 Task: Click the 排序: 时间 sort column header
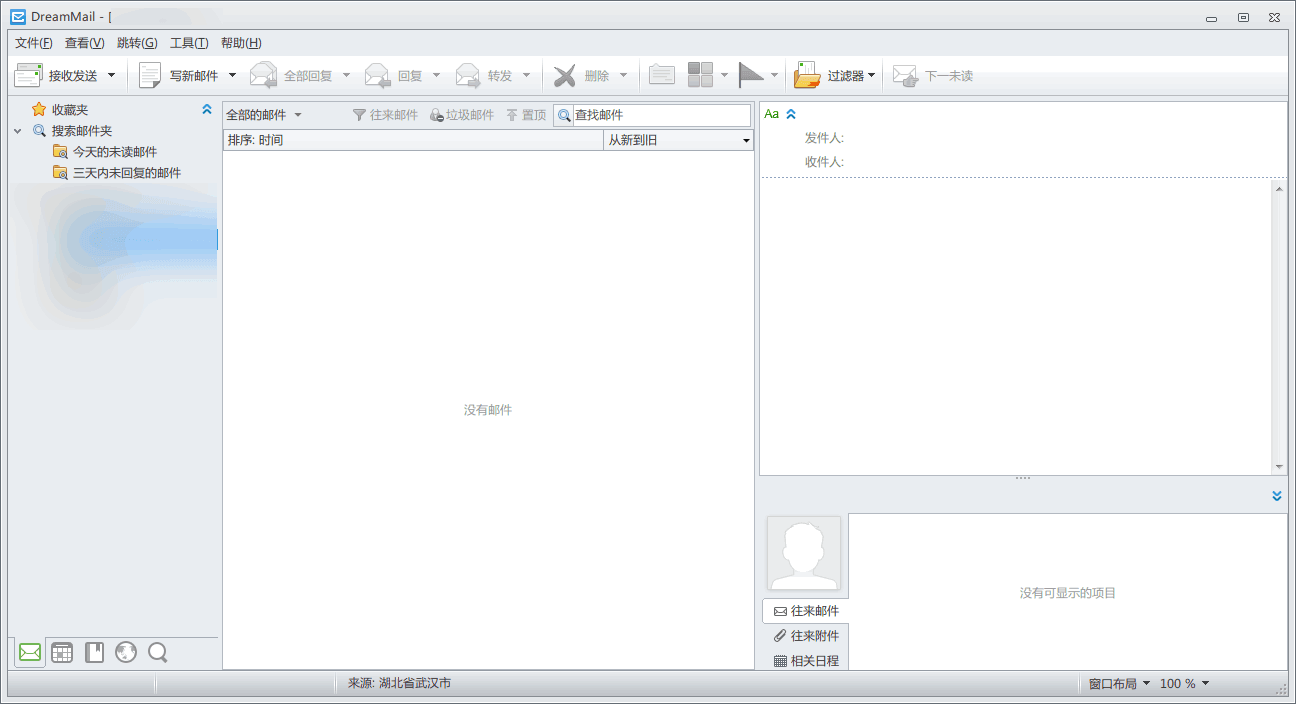pyautogui.click(x=413, y=140)
